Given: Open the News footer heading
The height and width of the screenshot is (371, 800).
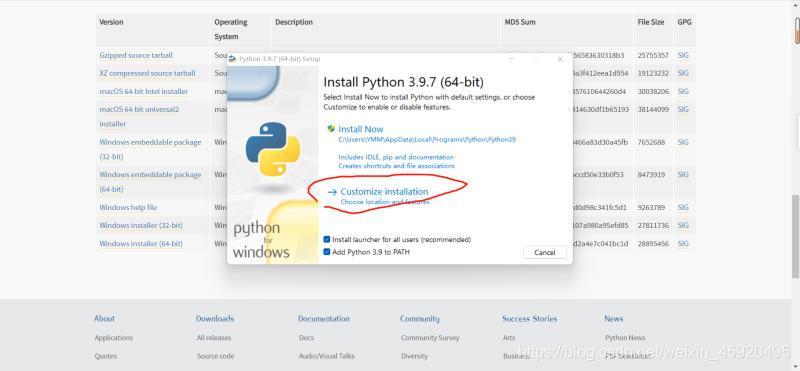Looking at the screenshot, I should 614,318.
